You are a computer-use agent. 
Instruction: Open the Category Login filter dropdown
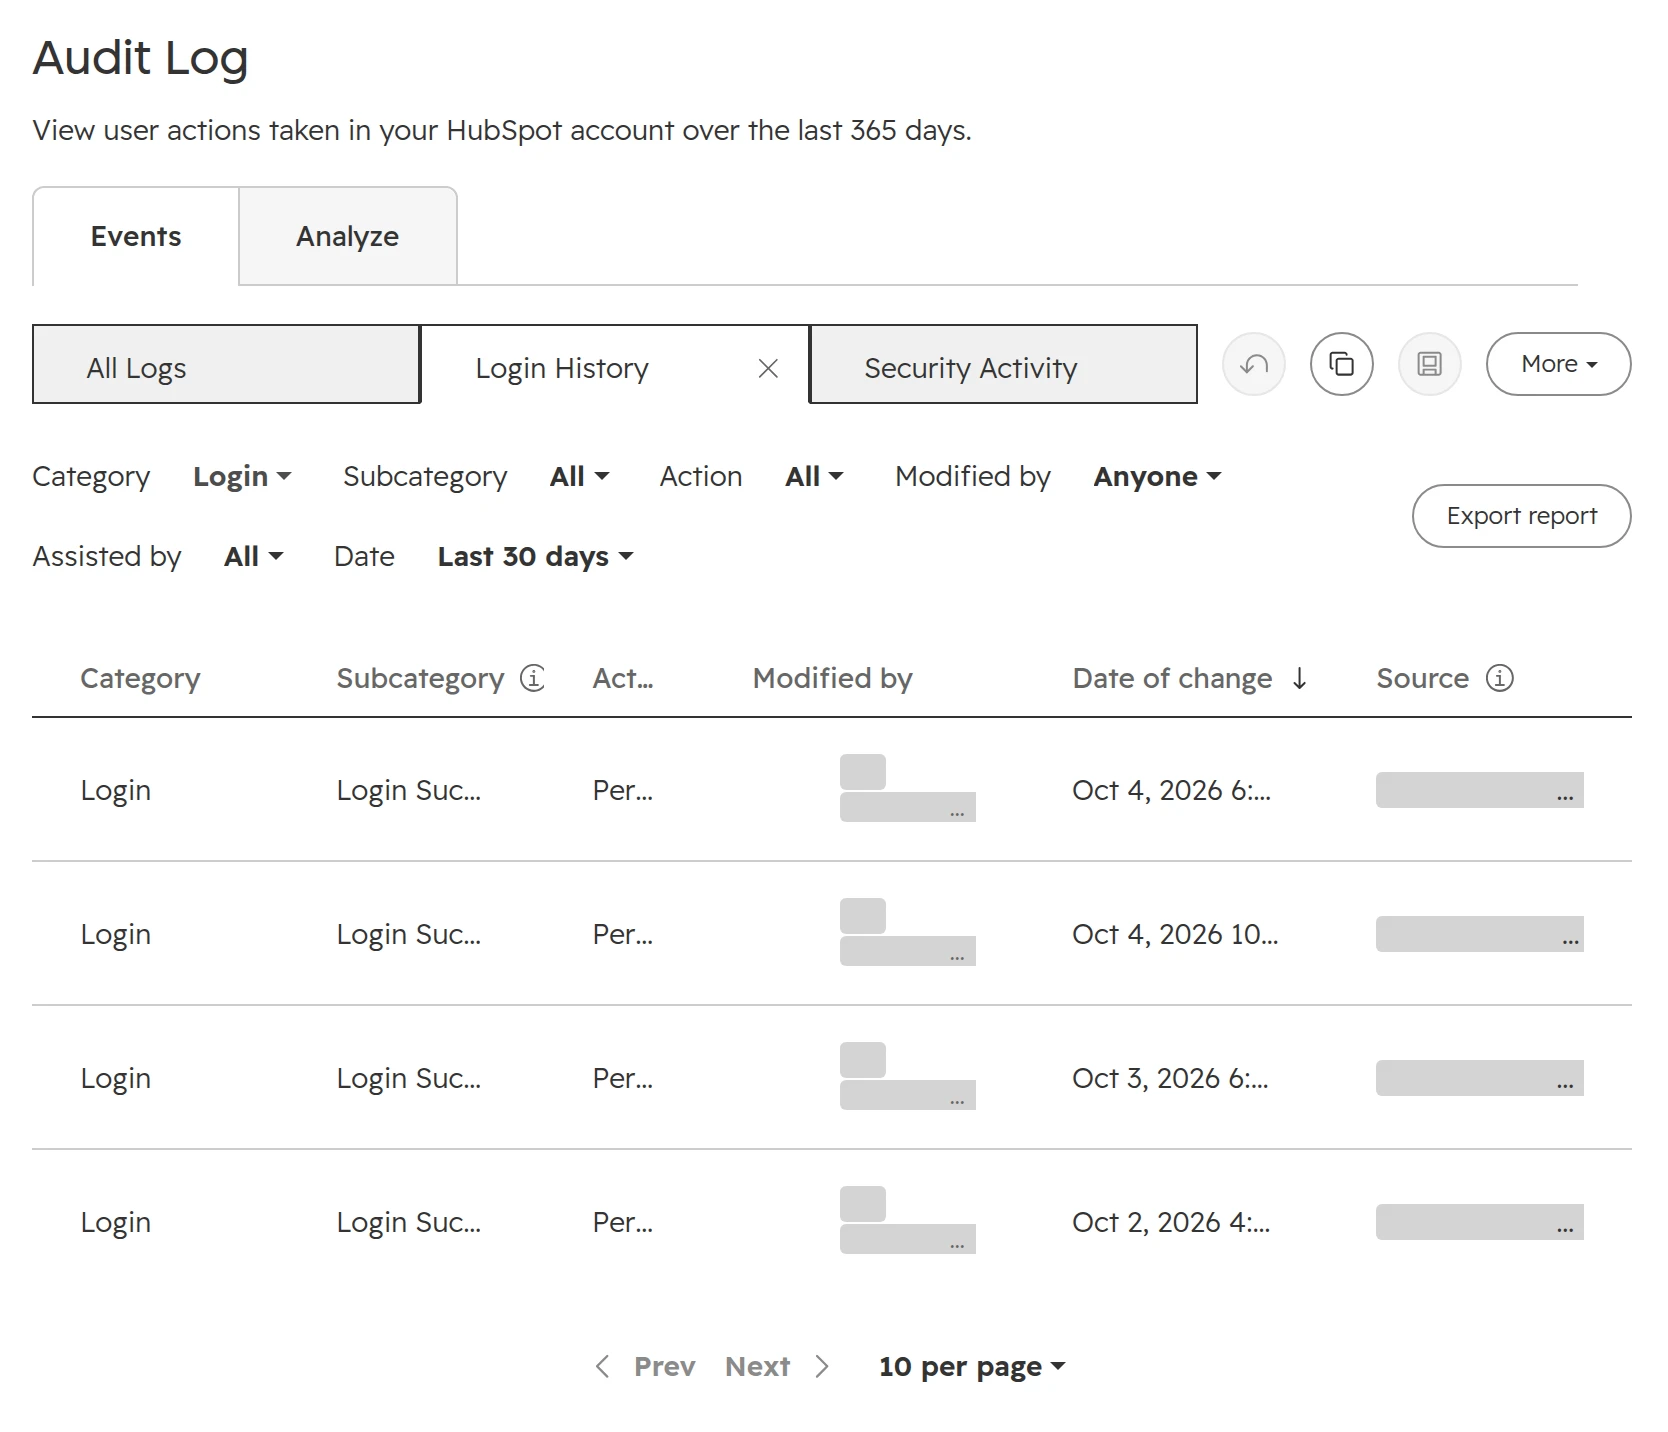point(242,476)
